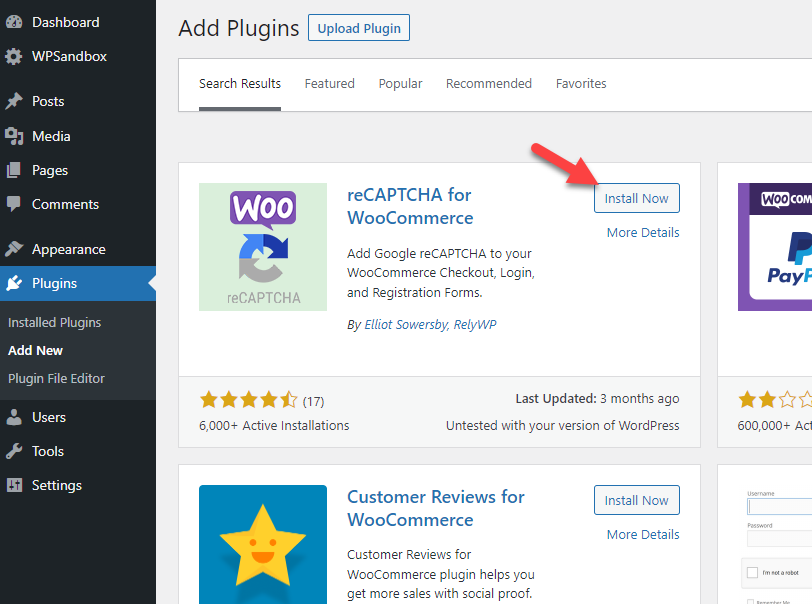The height and width of the screenshot is (604, 812).
Task: Click the Appearance paintbrush icon
Action: click(14, 249)
